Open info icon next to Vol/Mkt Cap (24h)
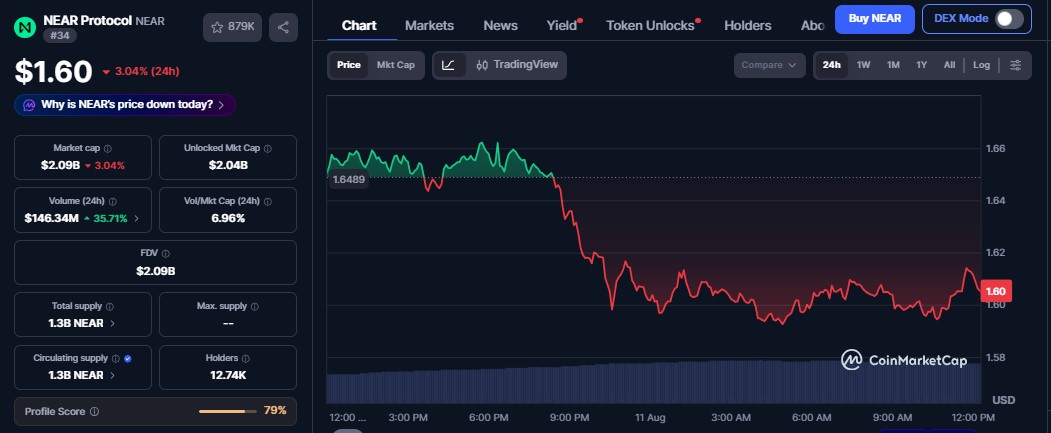Screen dimensions: 1051x433 pos(267,201)
